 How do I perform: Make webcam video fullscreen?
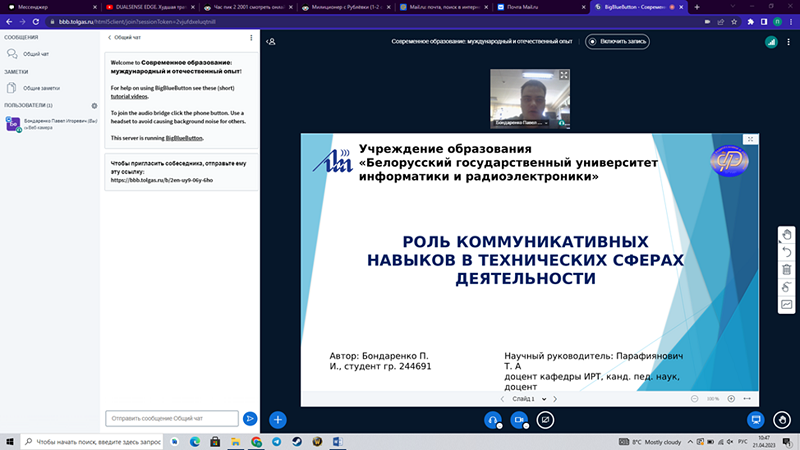[x=563, y=76]
